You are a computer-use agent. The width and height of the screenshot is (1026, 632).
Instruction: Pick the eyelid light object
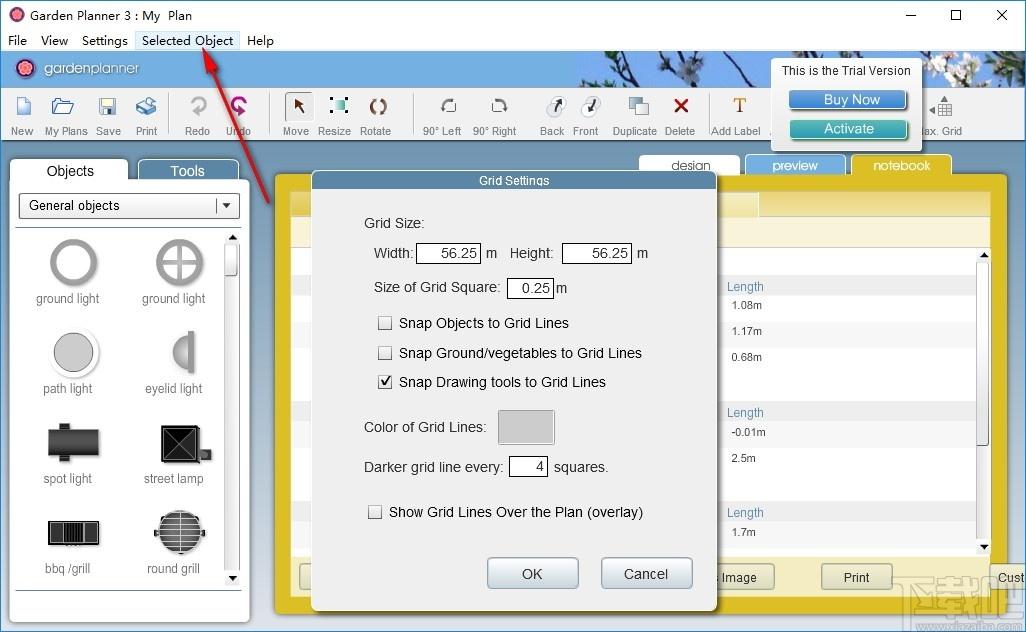pos(183,352)
